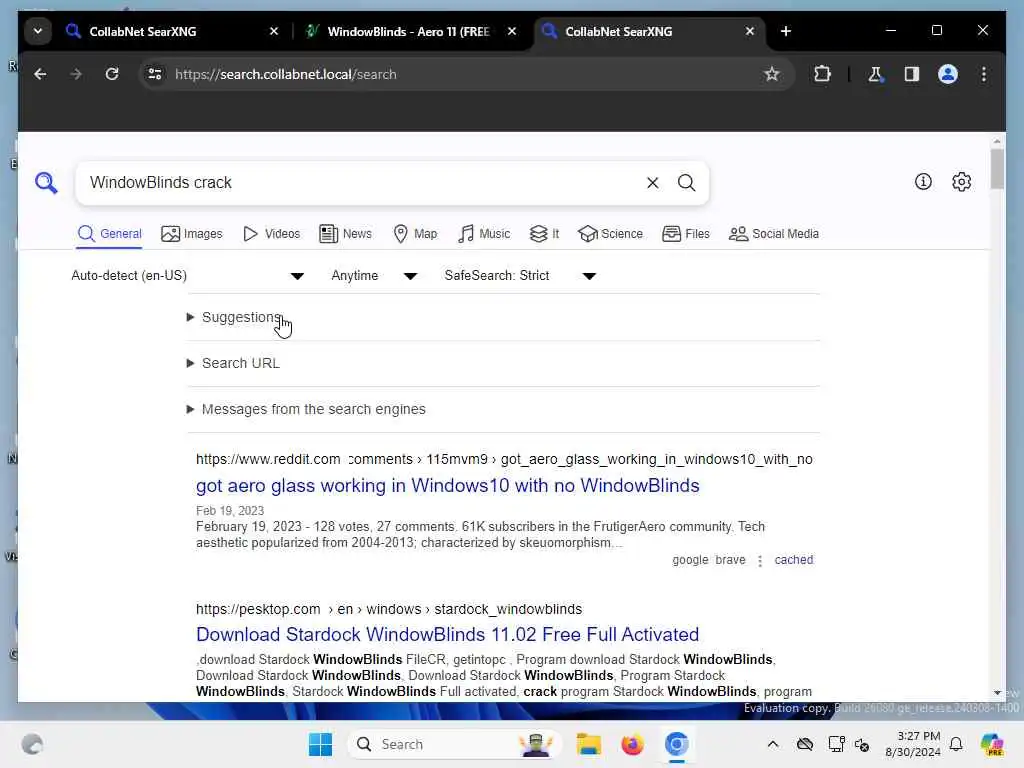Submit search with magnifier icon
Screen dimensions: 1024x768
686,183
